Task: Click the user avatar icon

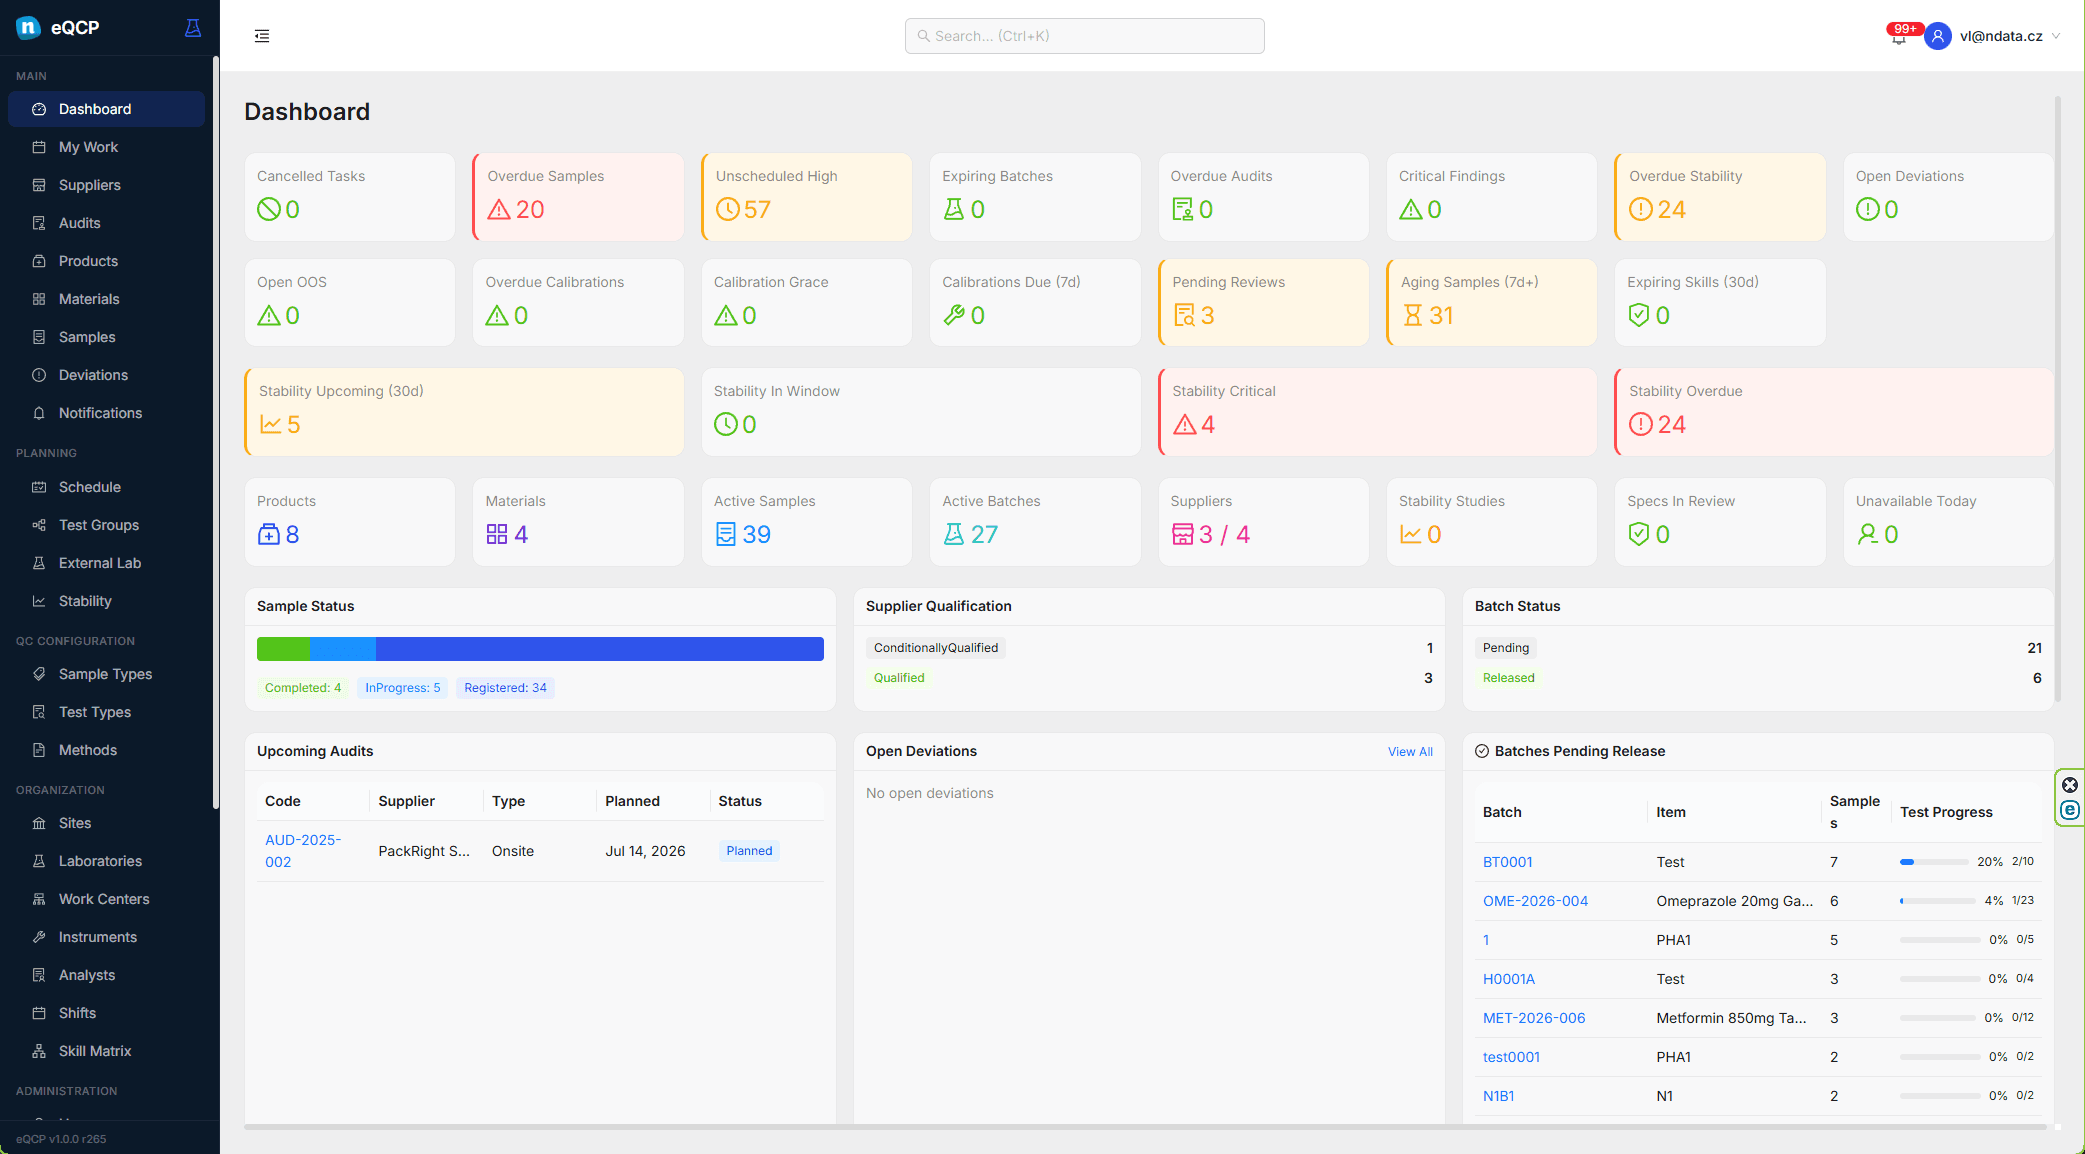Action: (x=1938, y=36)
